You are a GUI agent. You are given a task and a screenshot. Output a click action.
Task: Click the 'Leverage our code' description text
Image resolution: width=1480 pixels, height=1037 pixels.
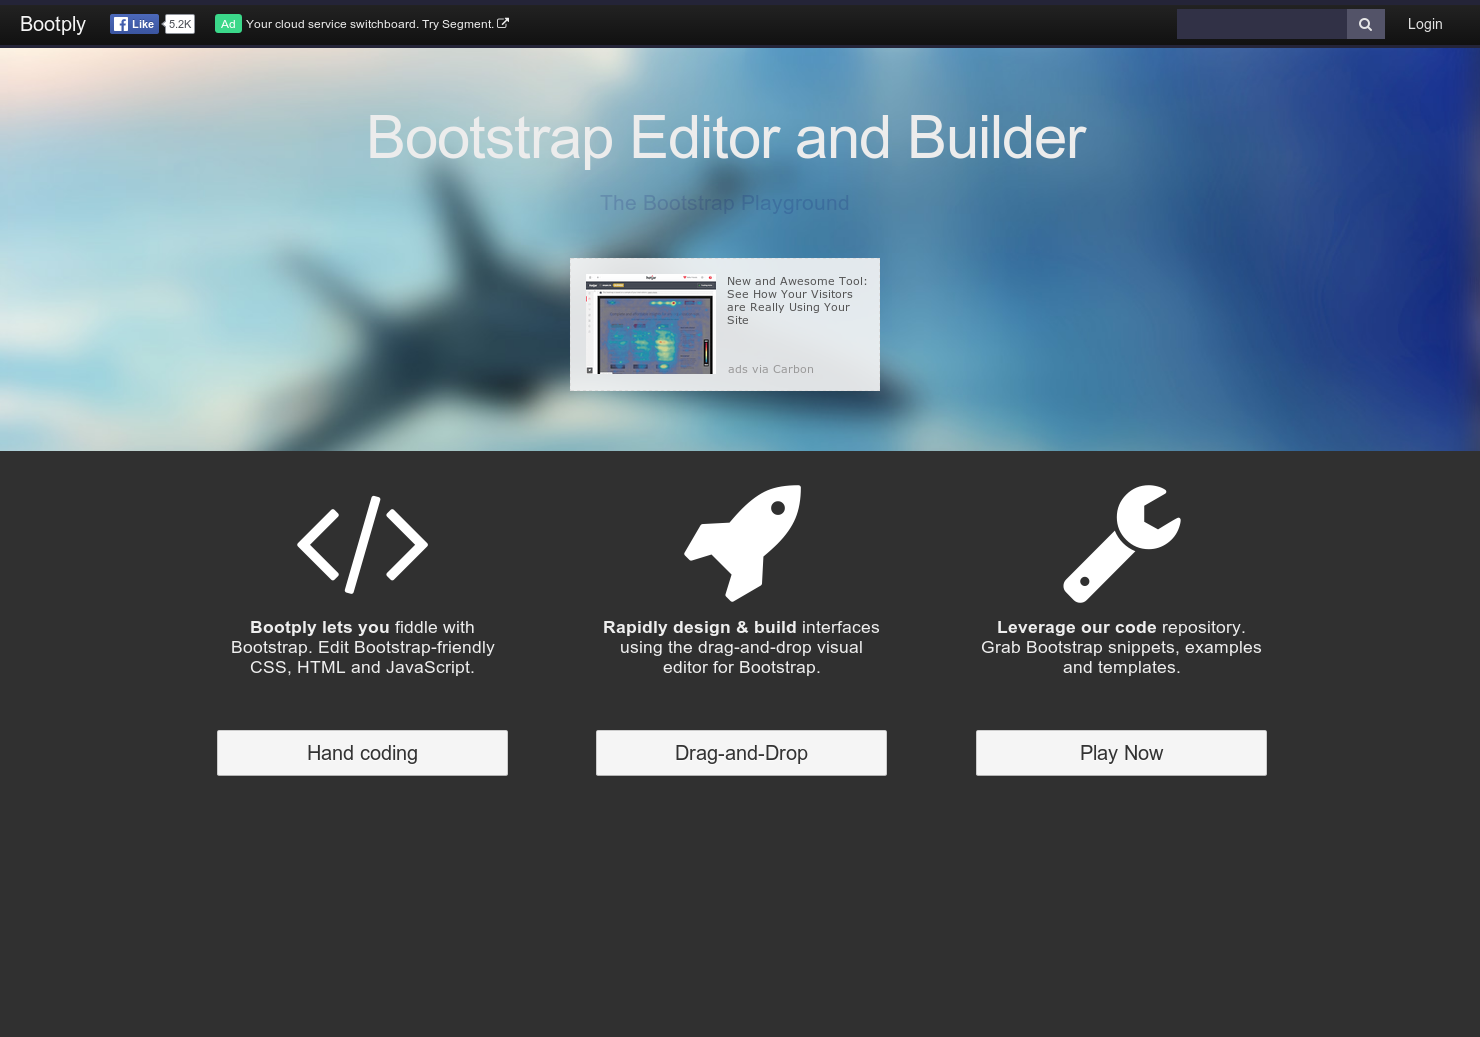pos(1121,647)
